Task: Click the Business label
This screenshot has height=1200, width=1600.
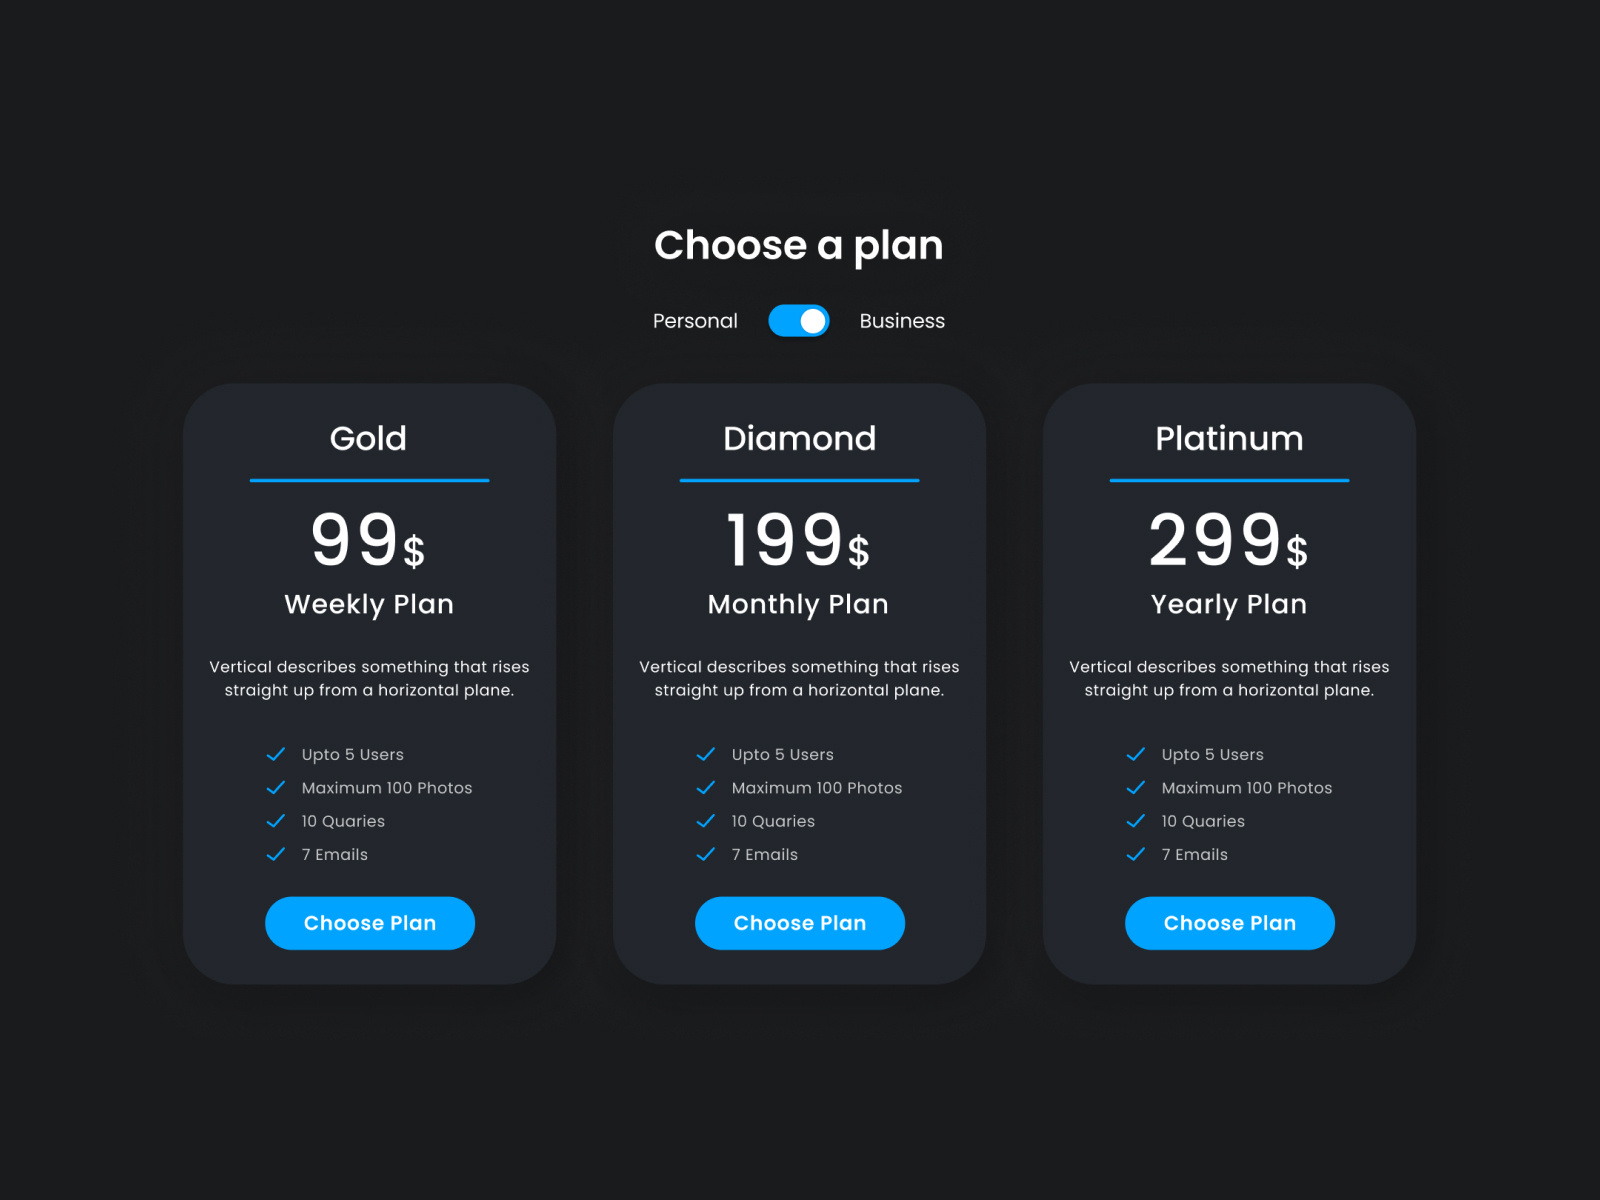Action: pos(902,321)
